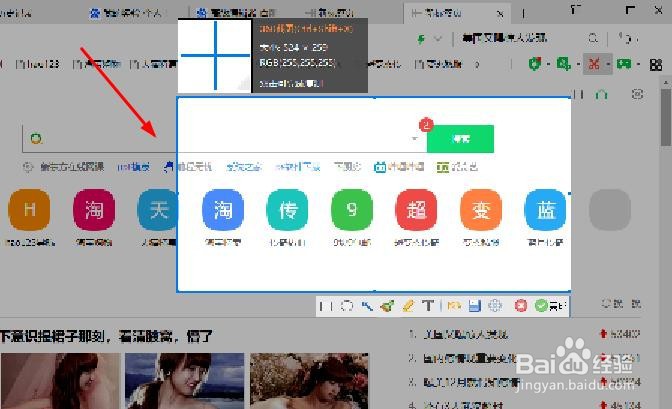Open dropdown next to gamepad icon
672x409 pixels.
tap(638, 65)
